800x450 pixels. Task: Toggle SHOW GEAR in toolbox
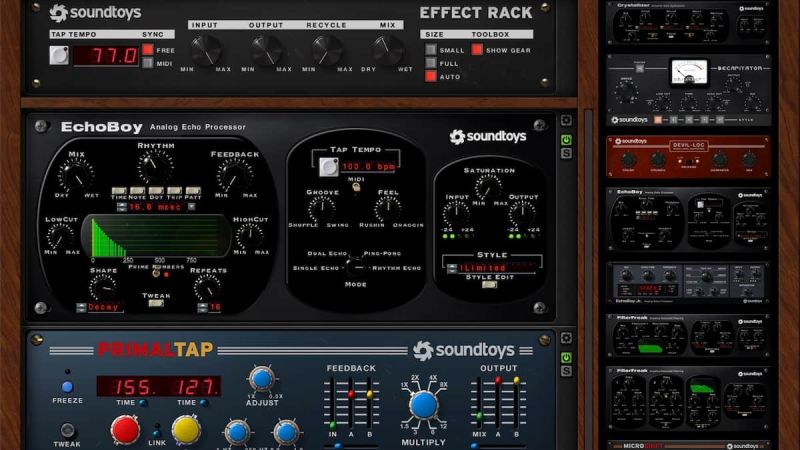pyautogui.click(x=477, y=49)
